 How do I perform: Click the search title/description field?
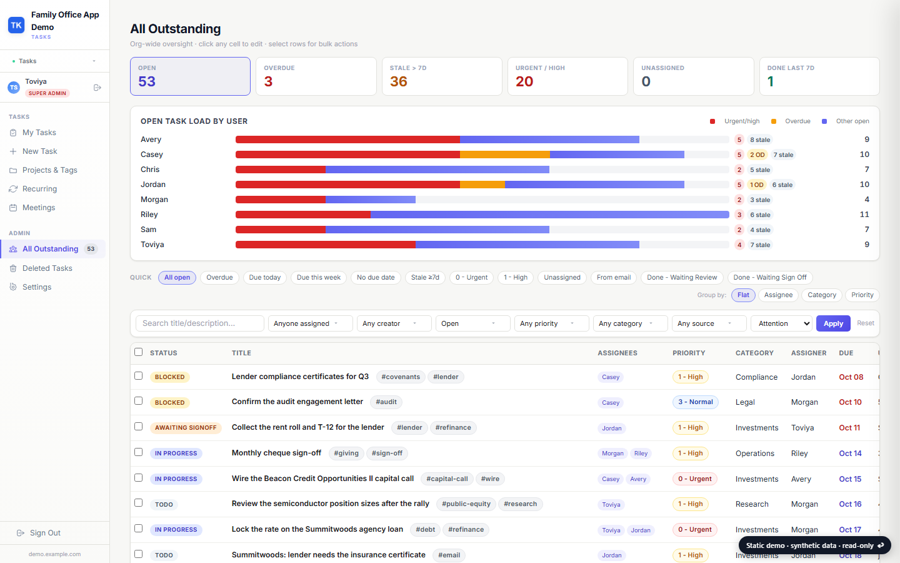point(200,324)
